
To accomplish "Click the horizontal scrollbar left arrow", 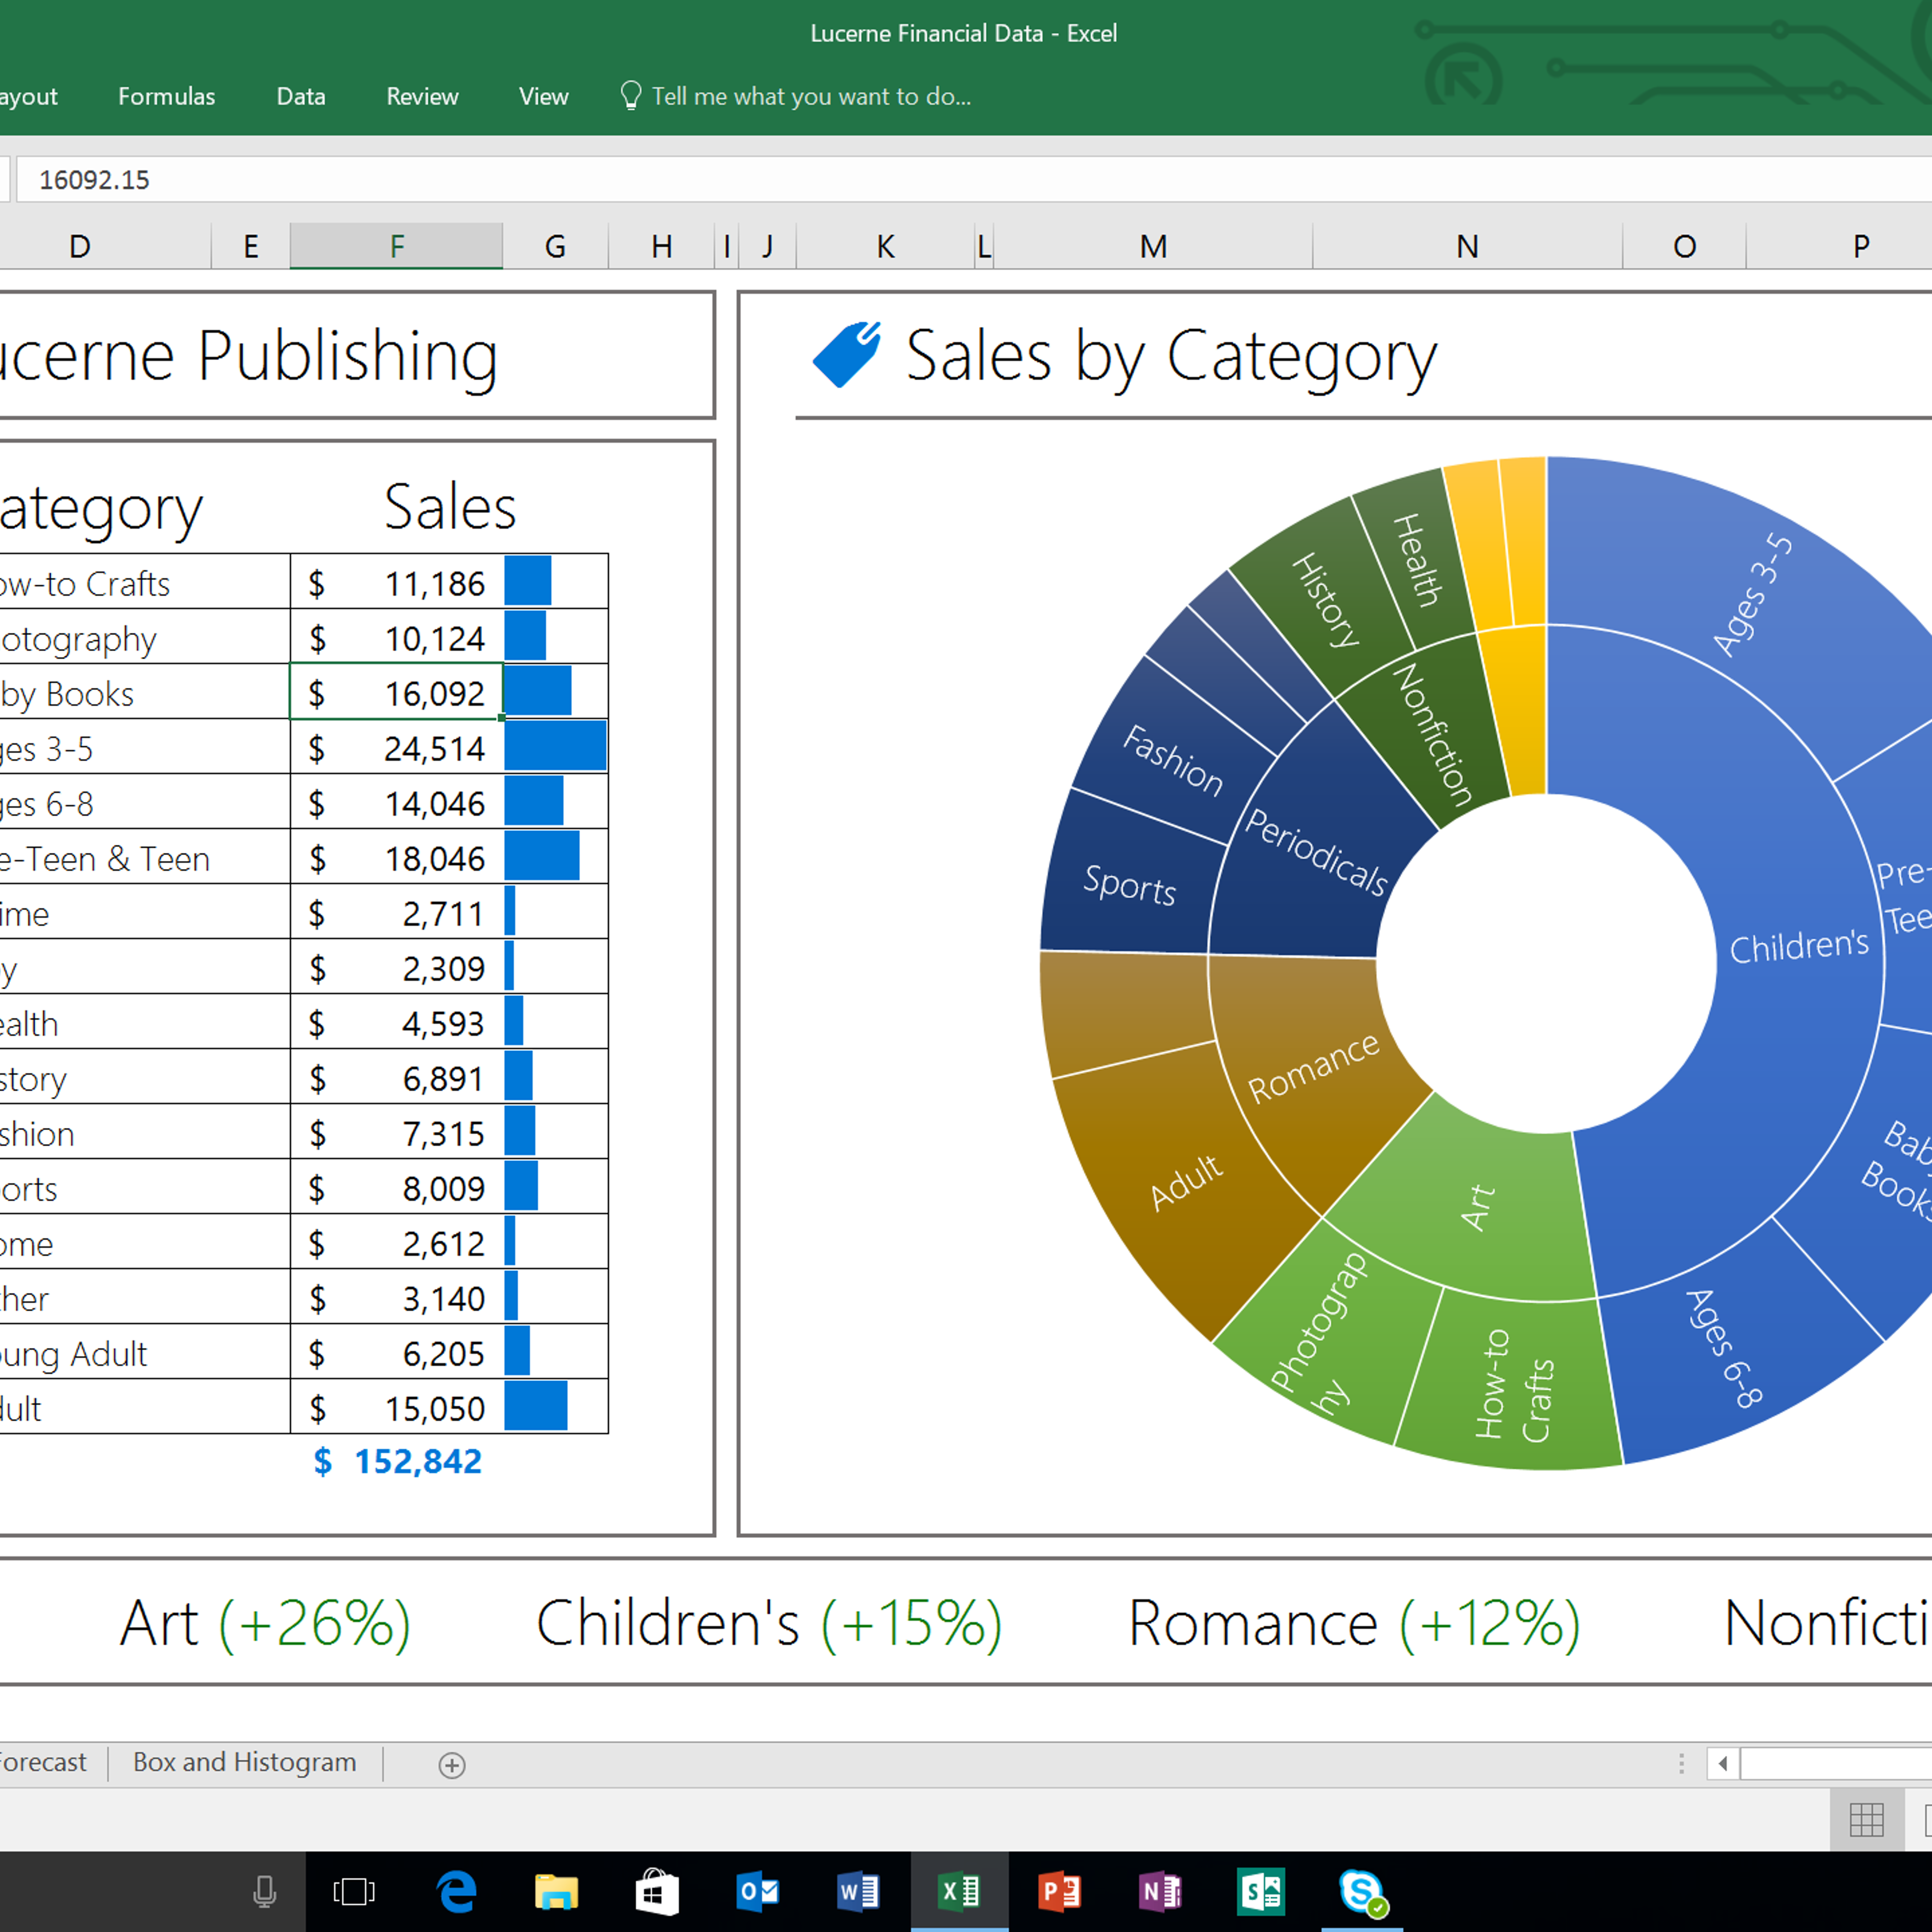I will (1722, 1763).
